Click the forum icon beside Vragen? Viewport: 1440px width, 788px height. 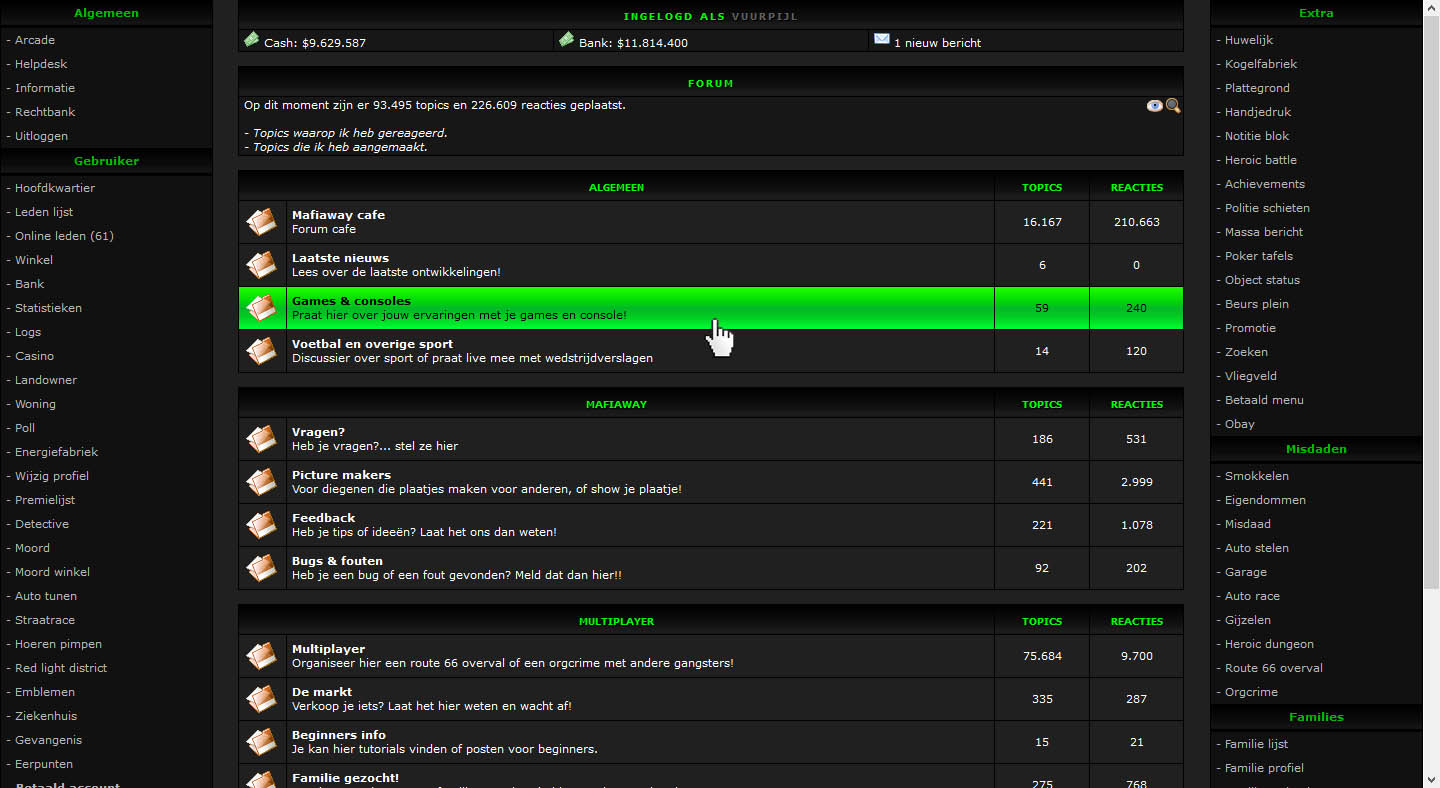(262, 439)
